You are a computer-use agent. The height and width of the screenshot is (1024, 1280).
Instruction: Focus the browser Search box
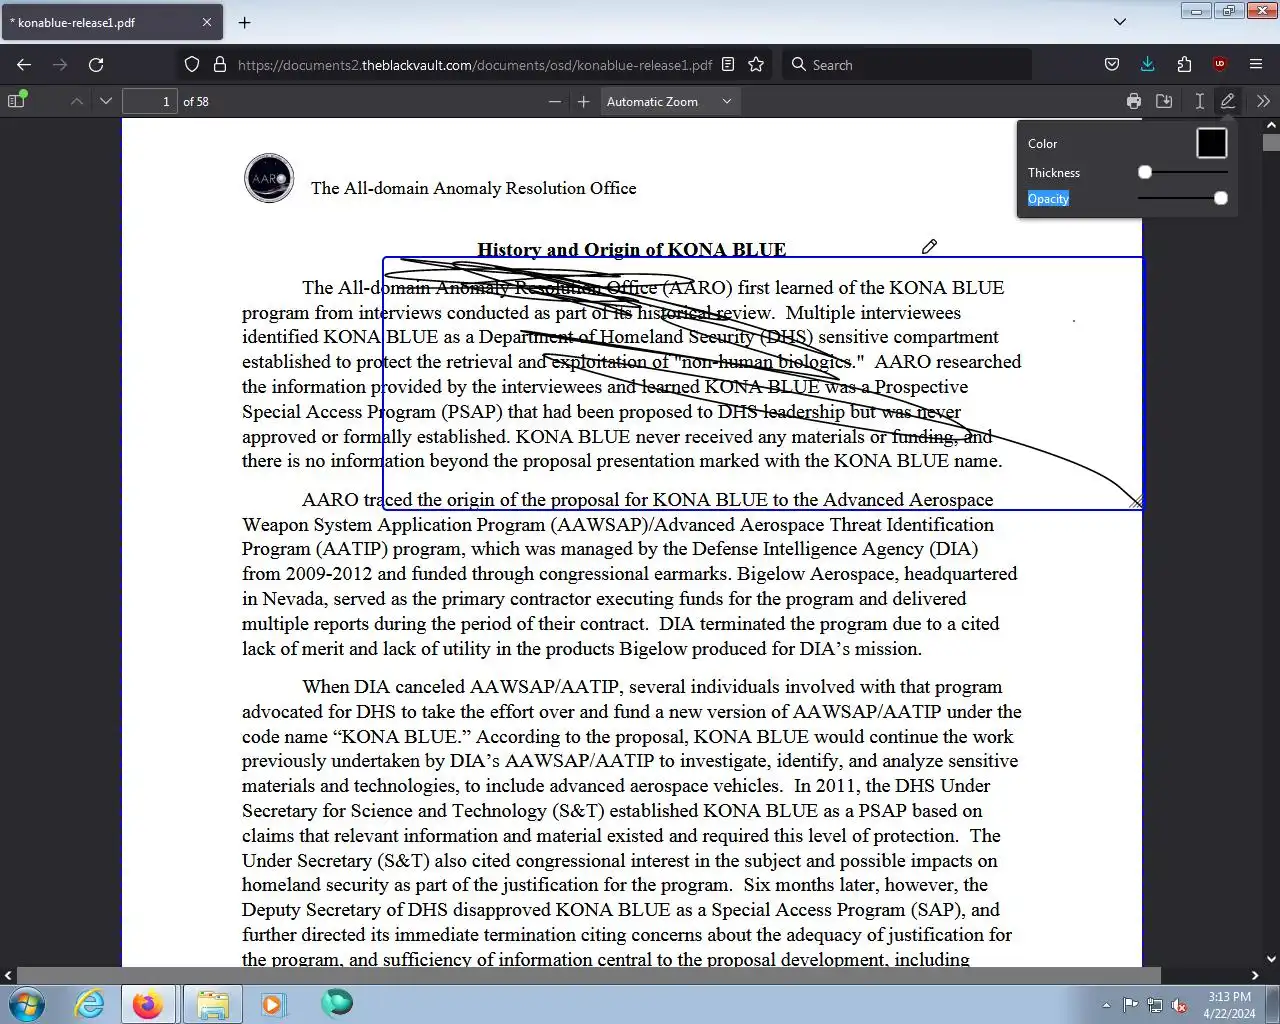tap(906, 65)
